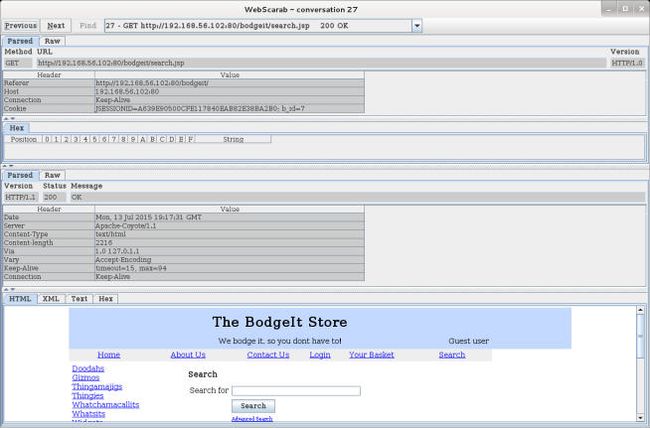Viewport: 650px width, 428px height.
Task: Open the conversation selector dropdown arrow
Action: (417, 26)
